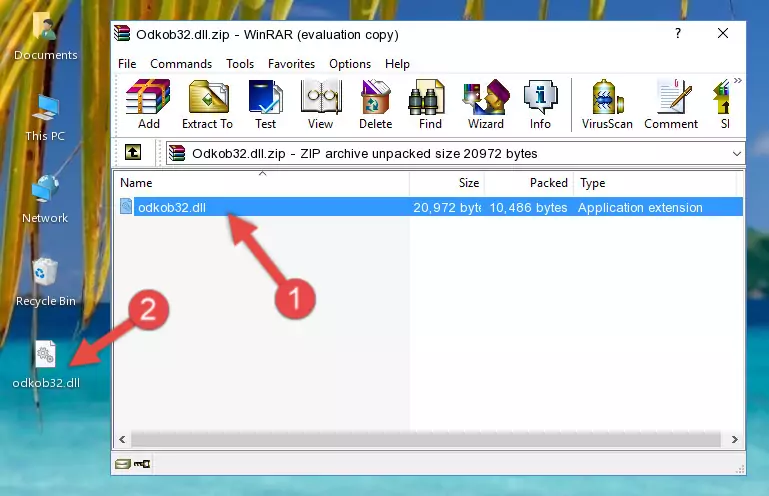The image size is (769, 496).
Task: Expand hidden toolbar items chevron
Action: (738, 80)
